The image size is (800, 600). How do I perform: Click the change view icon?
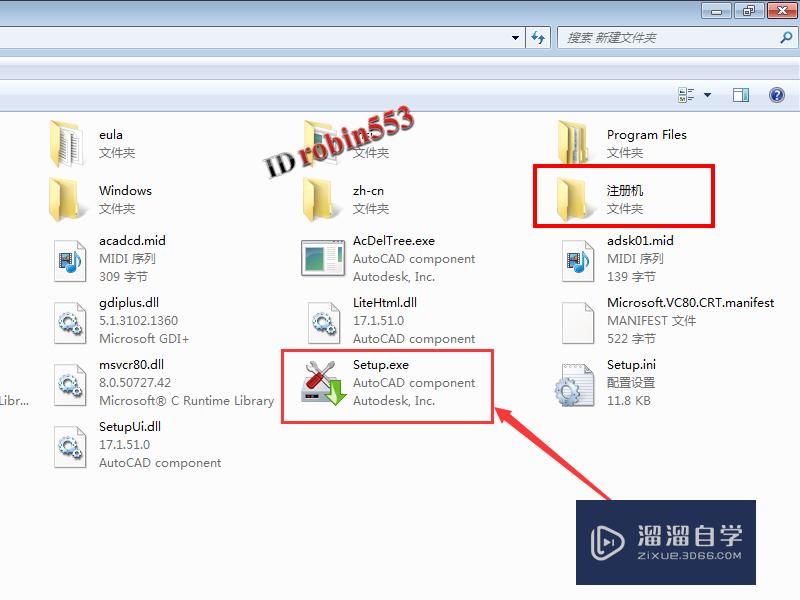(686, 95)
